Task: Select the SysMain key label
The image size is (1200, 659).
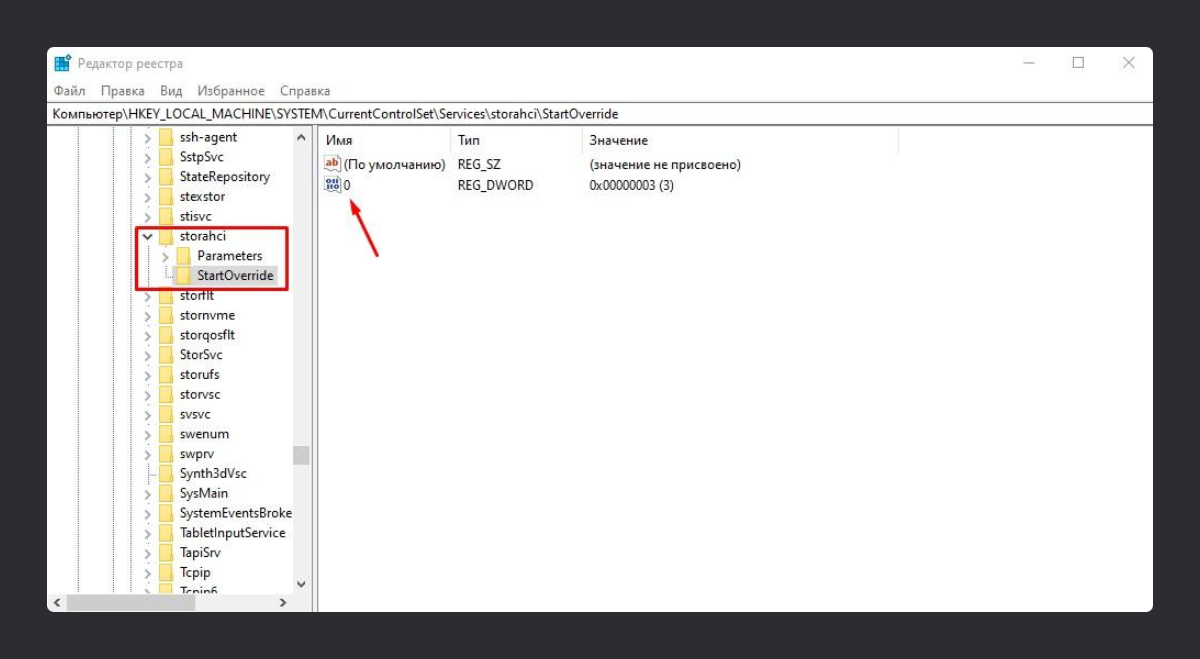Action: point(204,493)
